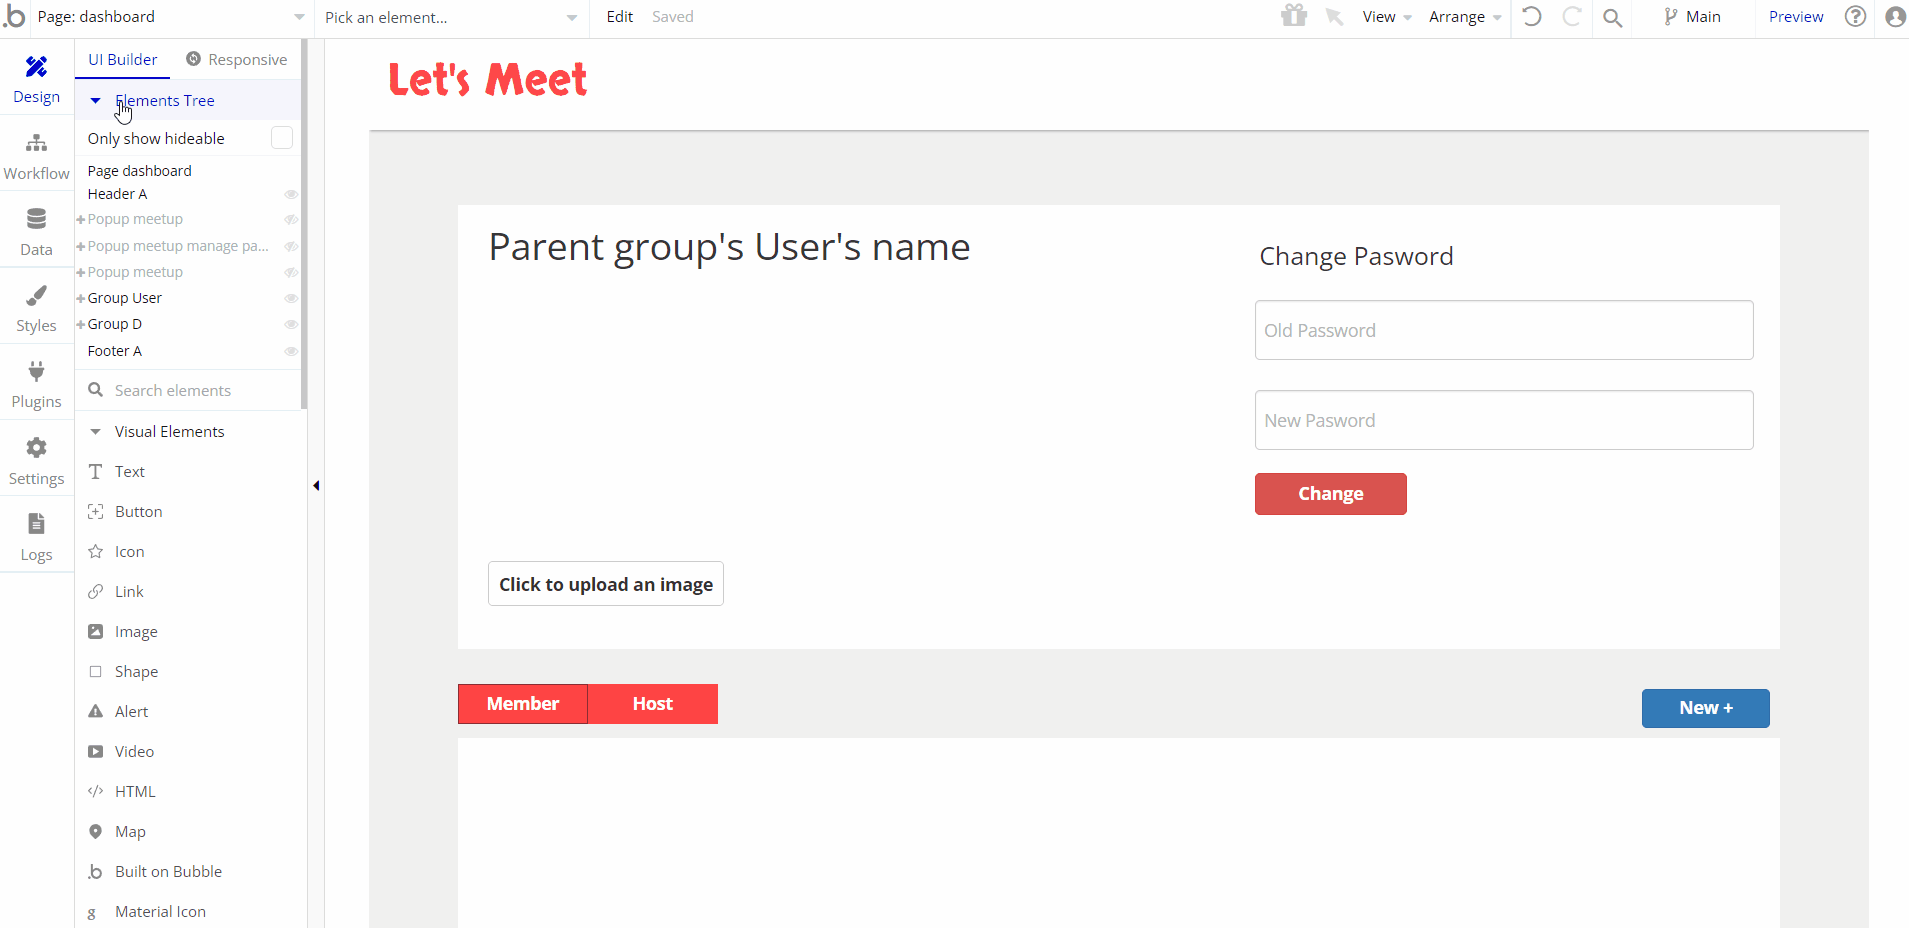This screenshot has height=928, width=1909.
Task: Expand the Group D tree item
Action: click(81, 324)
